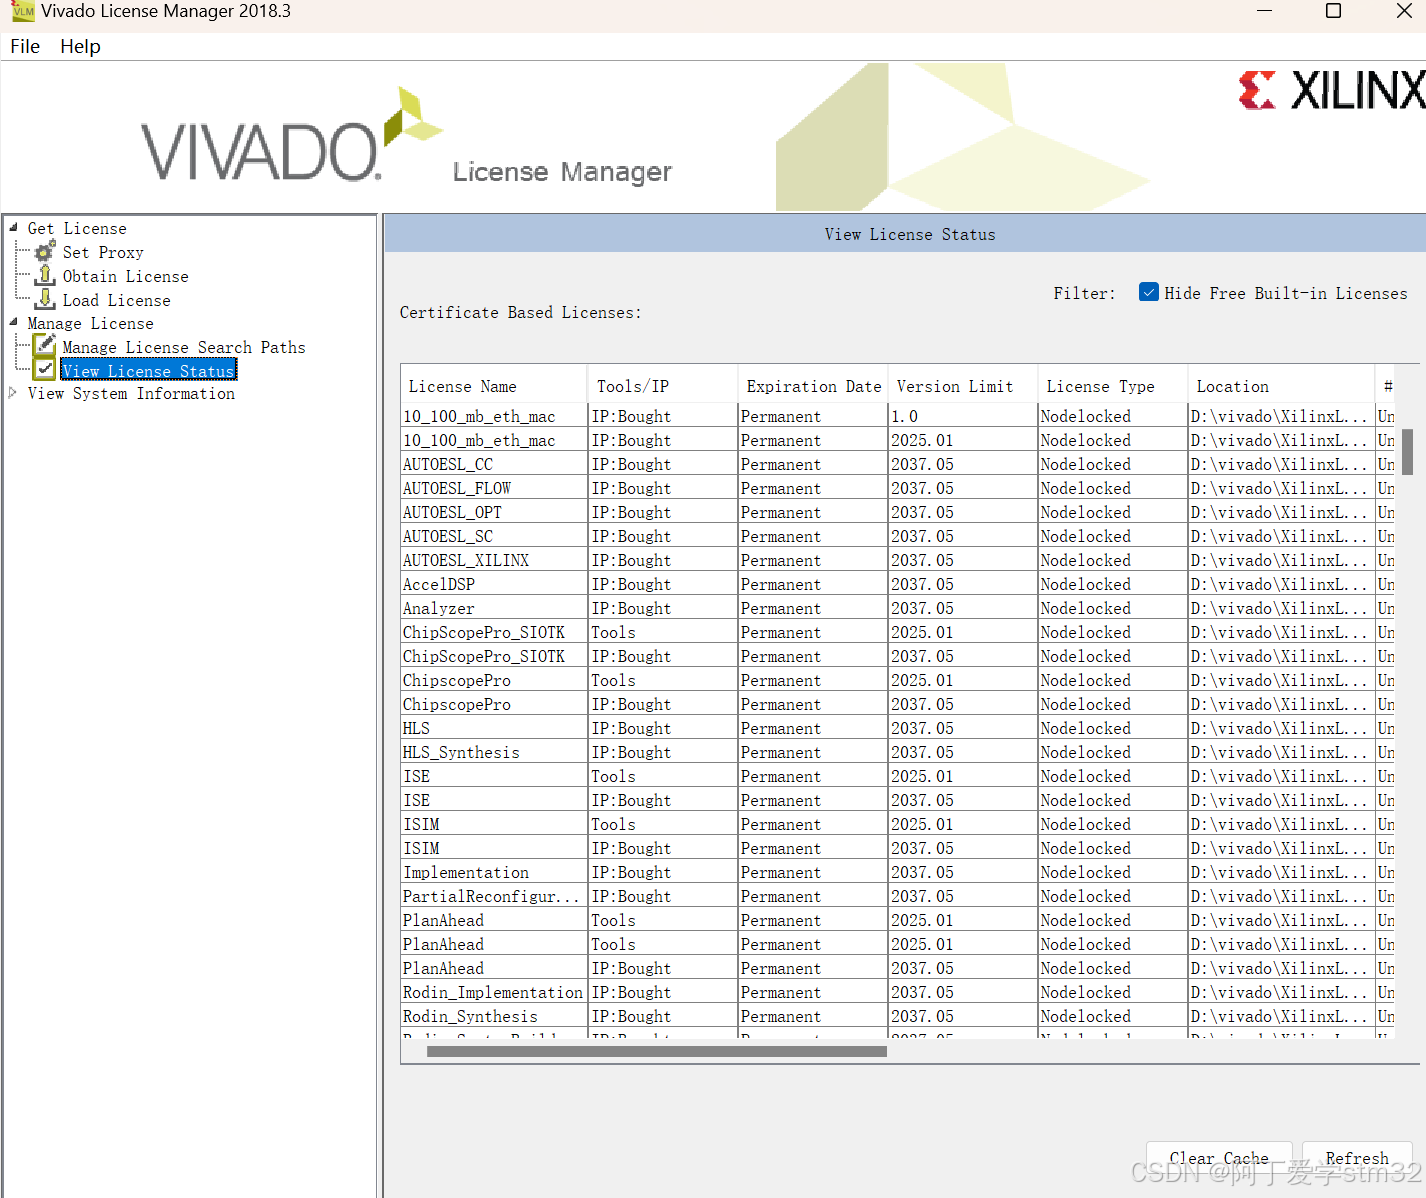
Task: Open the File menu
Action: point(25,47)
